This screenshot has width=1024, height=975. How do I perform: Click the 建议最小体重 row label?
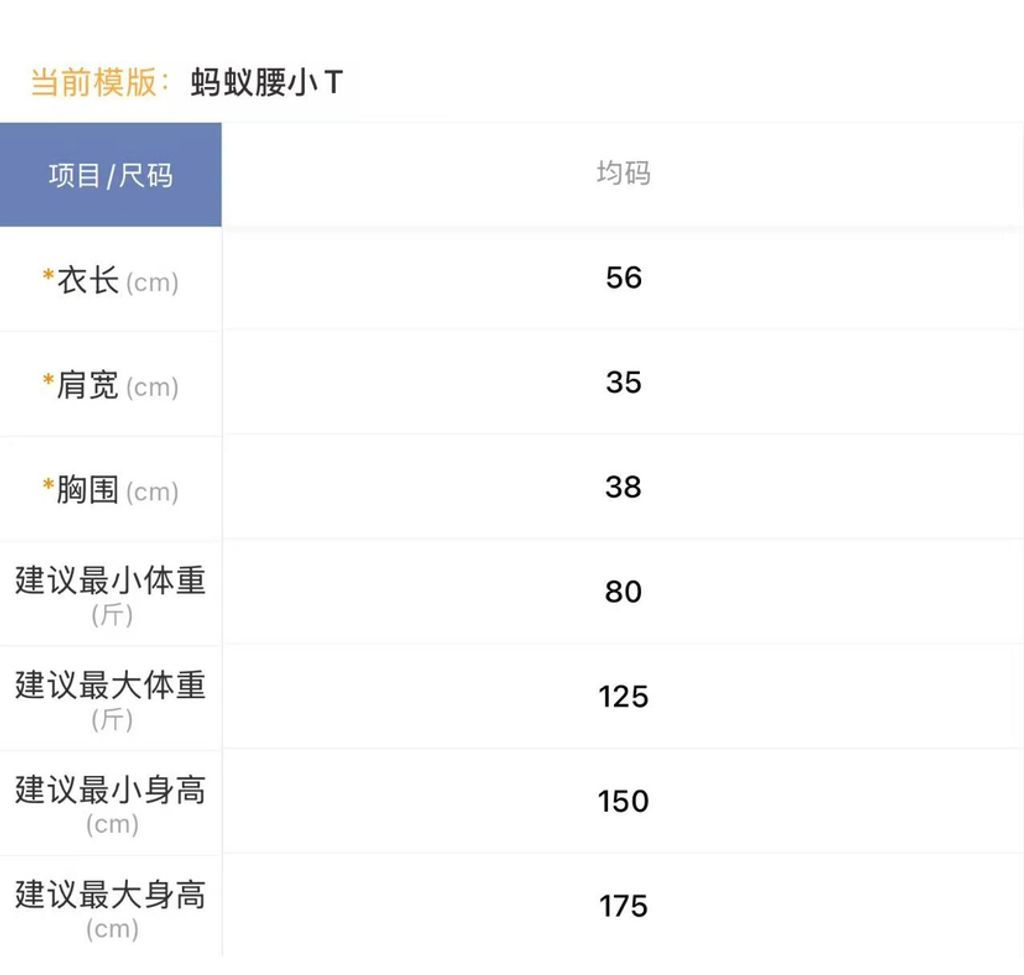click(x=107, y=592)
